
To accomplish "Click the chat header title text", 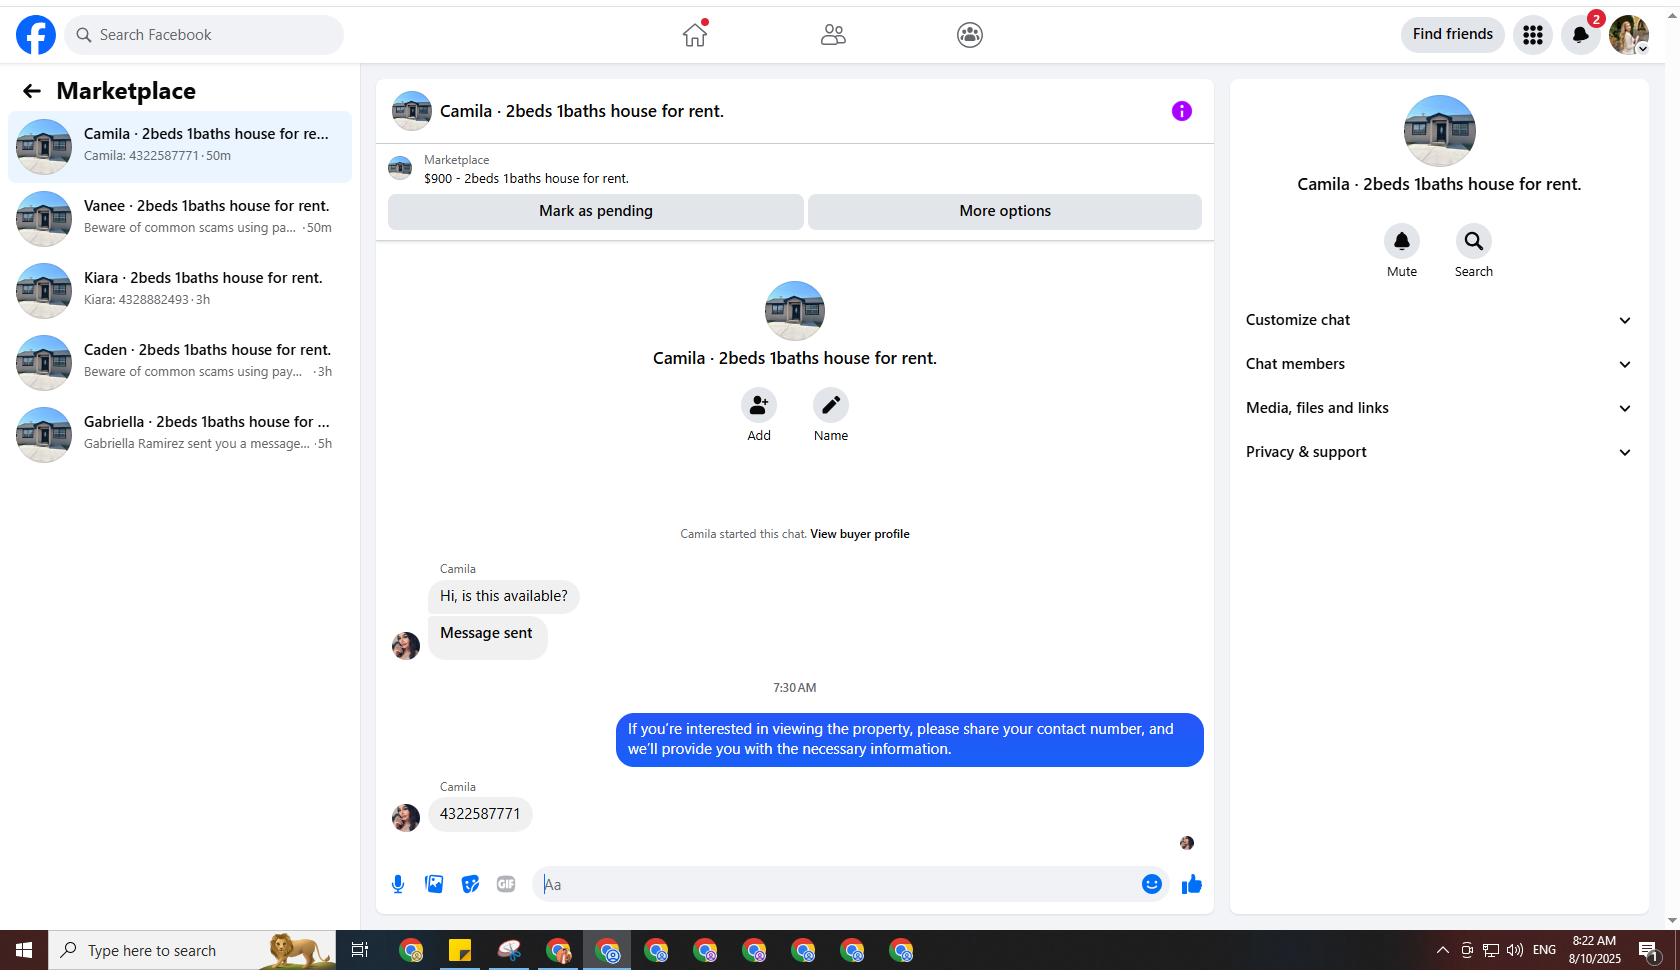I will click(x=582, y=111).
